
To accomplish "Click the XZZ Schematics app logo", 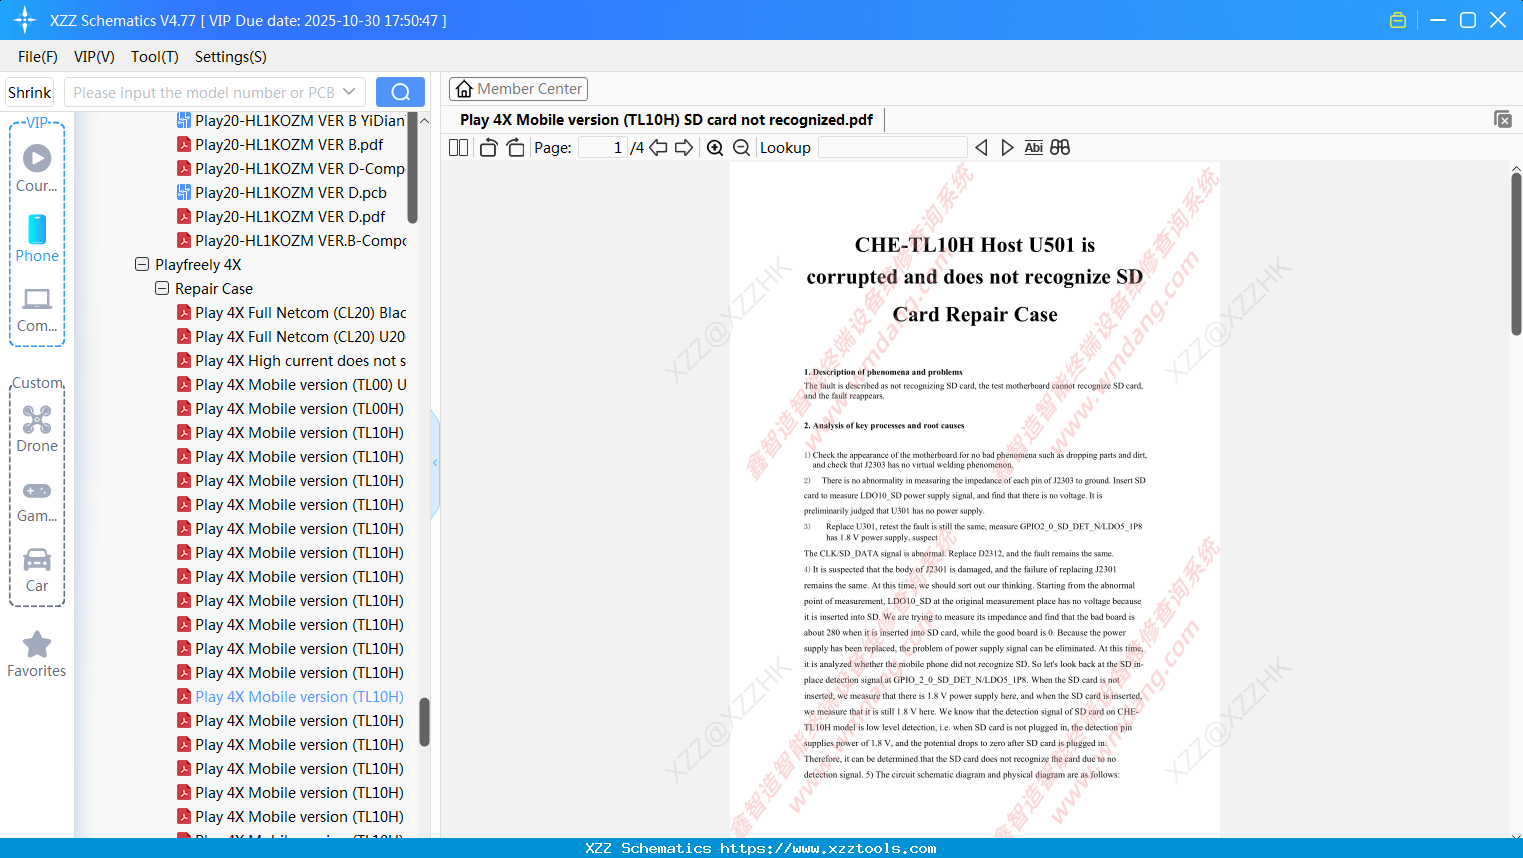I will (x=25, y=20).
